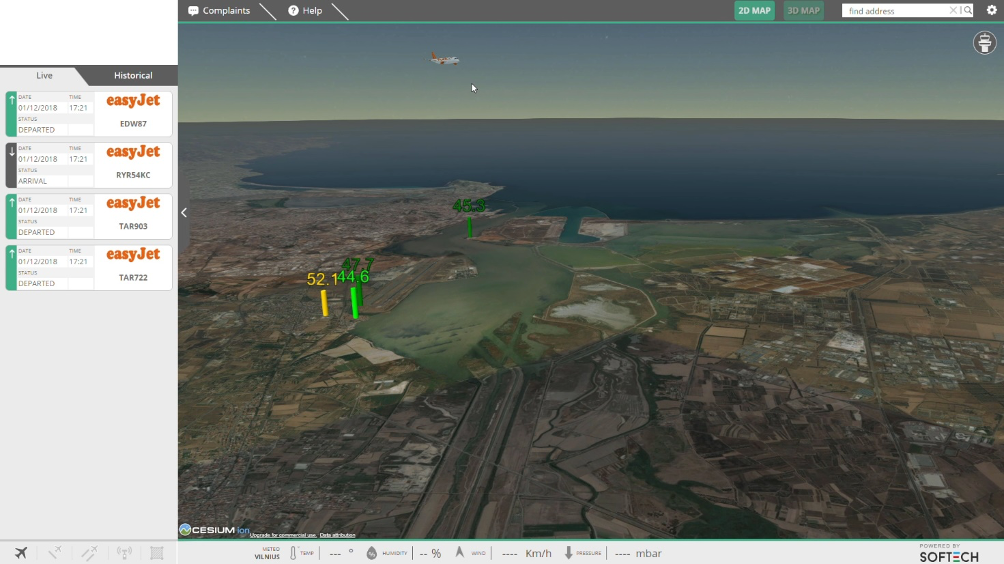Open settings with the gear icon
Image resolution: width=1004 pixels, height=564 pixels.
pyautogui.click(x=991, y=10)
